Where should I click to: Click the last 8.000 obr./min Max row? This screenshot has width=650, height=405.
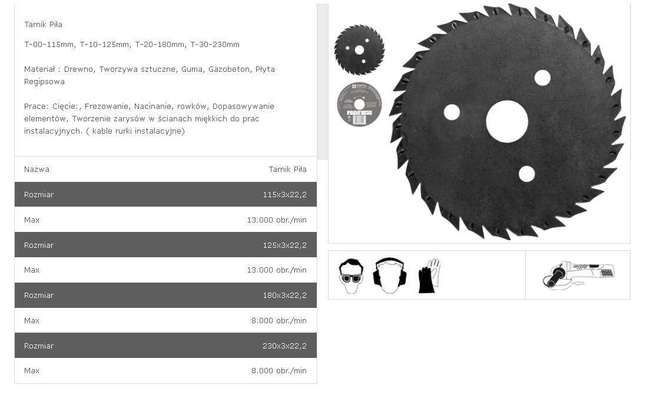165,371
